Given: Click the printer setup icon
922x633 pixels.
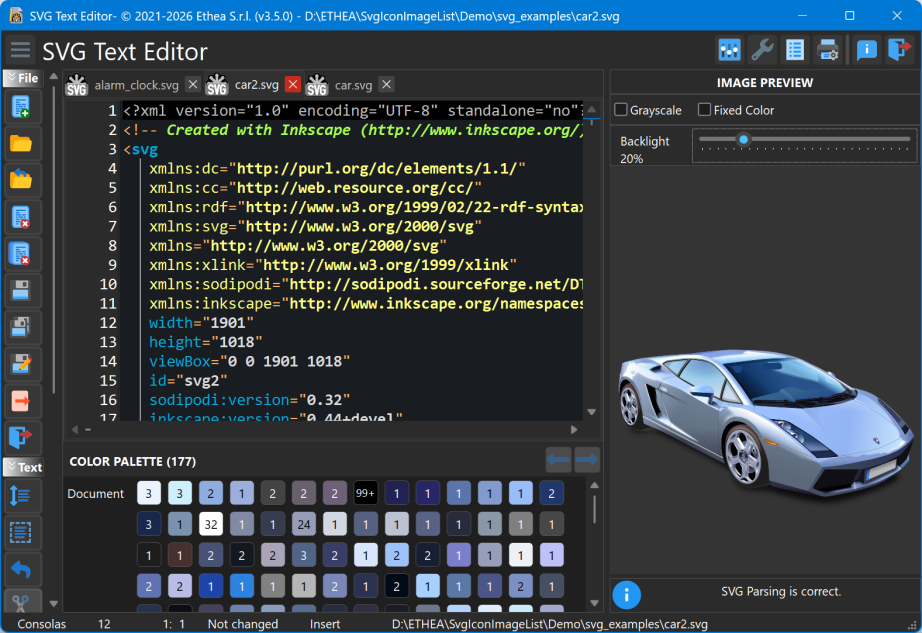Looking at the screenshot, I should [x=829, y=50].
